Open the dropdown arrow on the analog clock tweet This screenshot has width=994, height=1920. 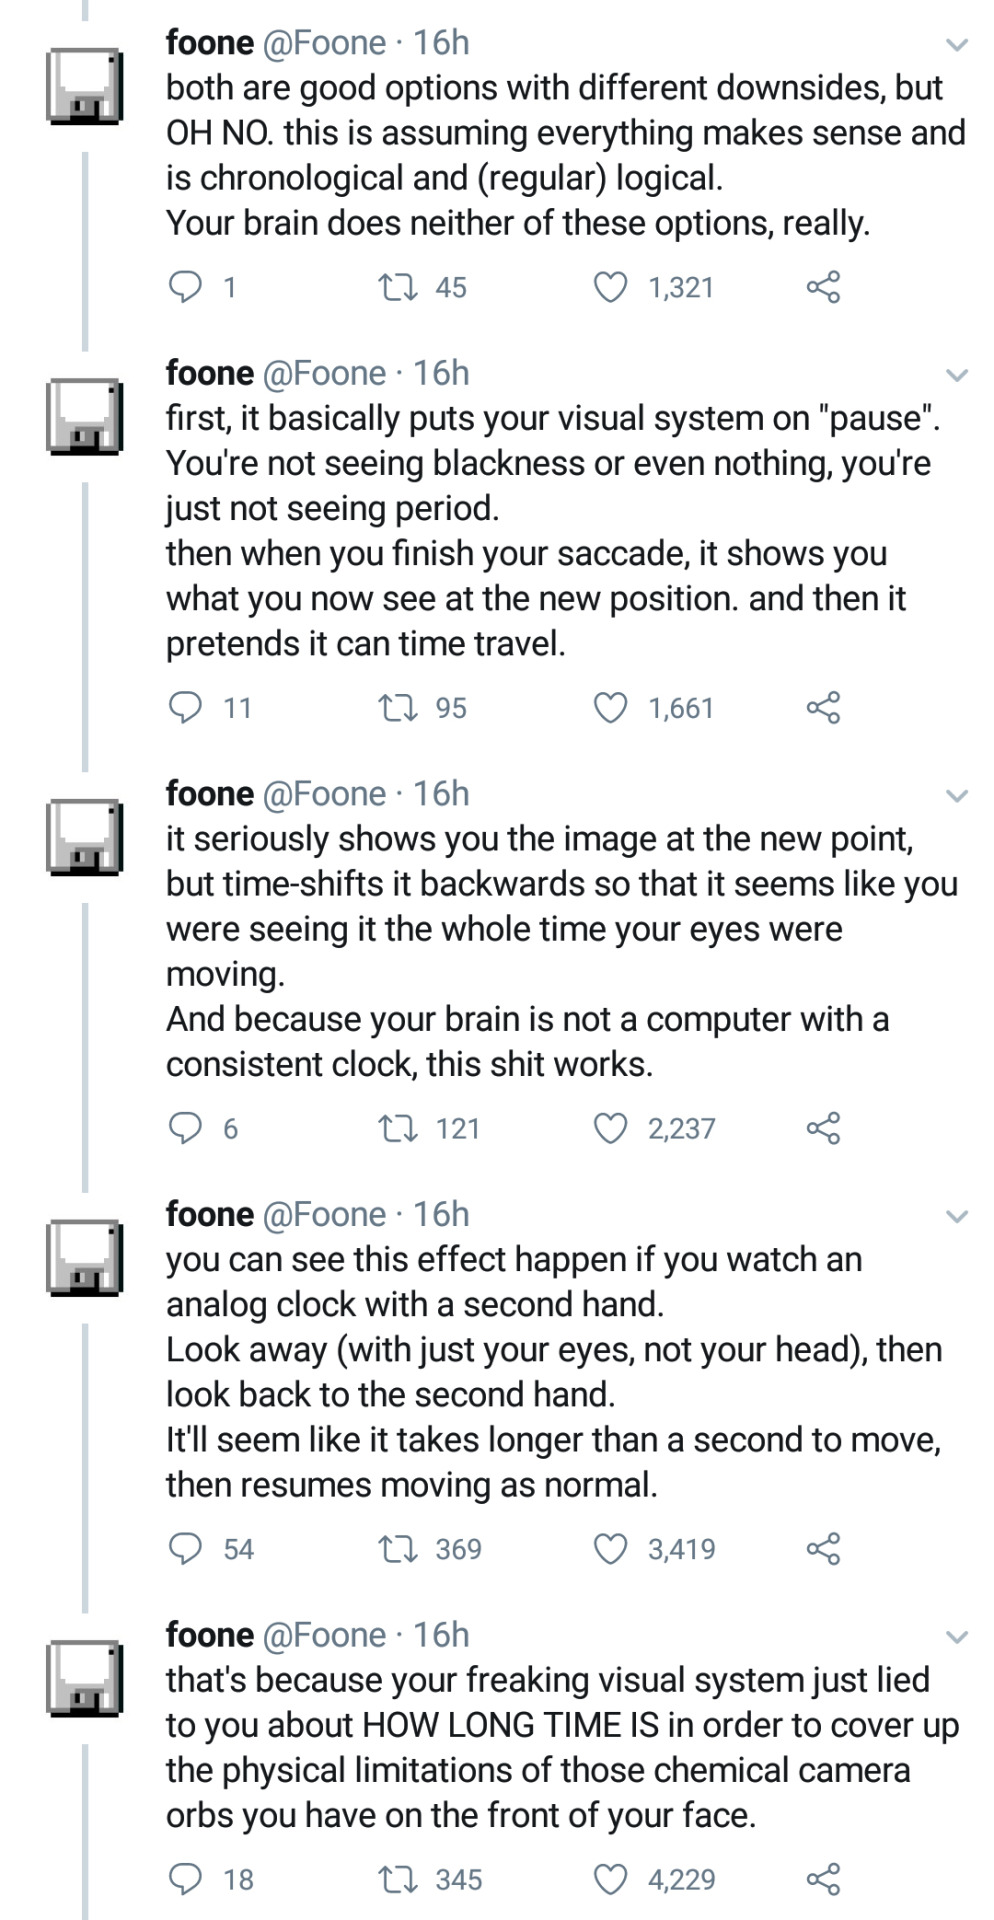pyautogui.click(x=957, y=1217)
